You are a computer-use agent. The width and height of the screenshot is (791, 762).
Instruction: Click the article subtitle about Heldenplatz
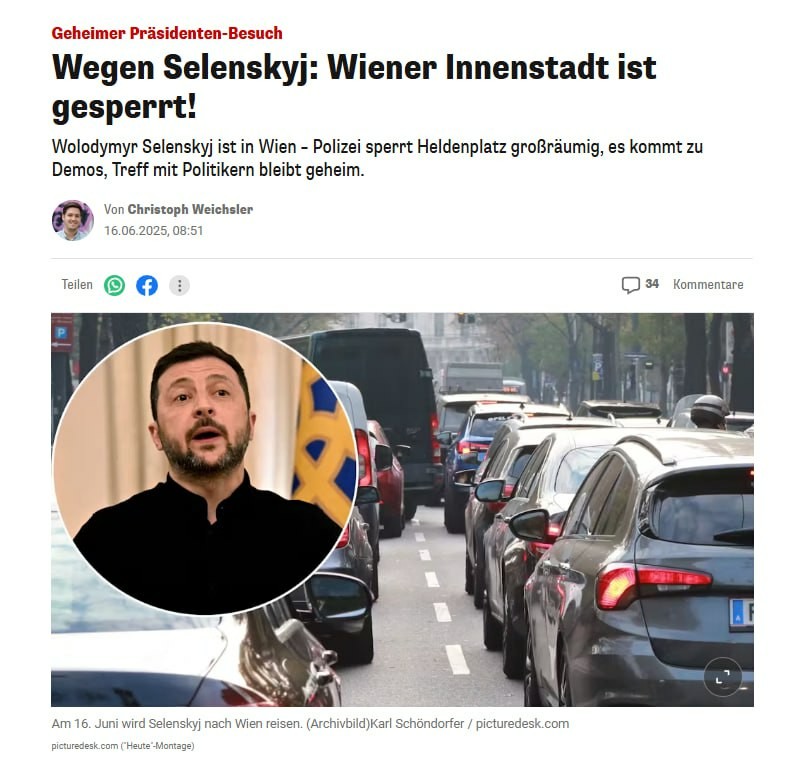click(x=377, y=158)
